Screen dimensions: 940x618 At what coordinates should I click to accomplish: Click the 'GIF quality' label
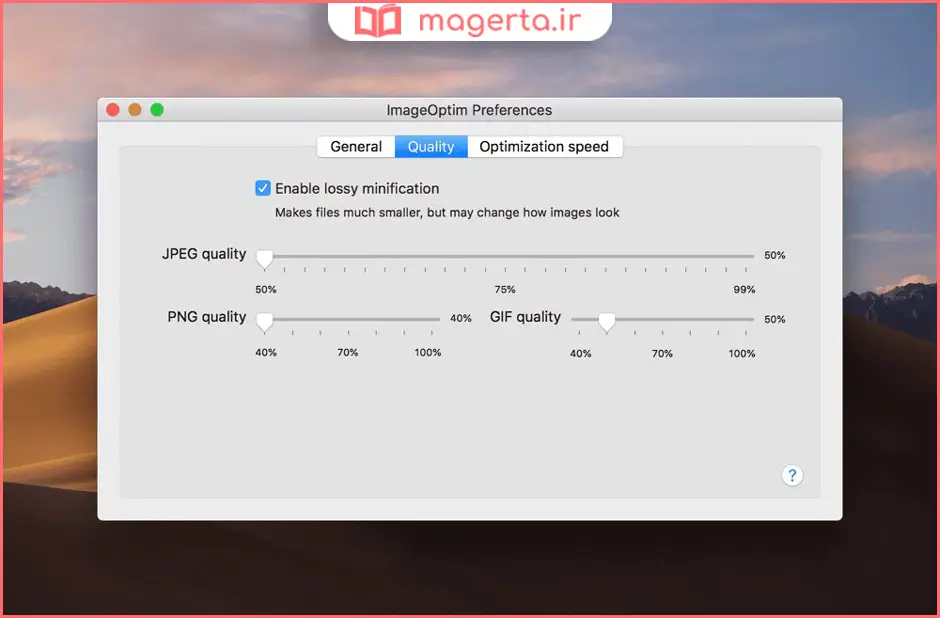[x=525, y=317]
